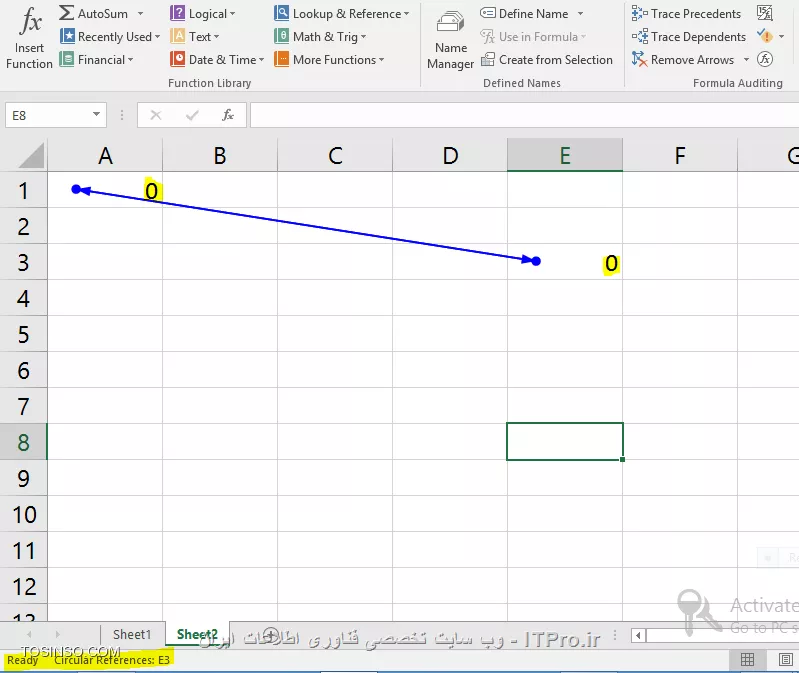Viewport: 799px width, 673px height.
Task: Click the selected cell E8
Action: (x=565, y=442)
